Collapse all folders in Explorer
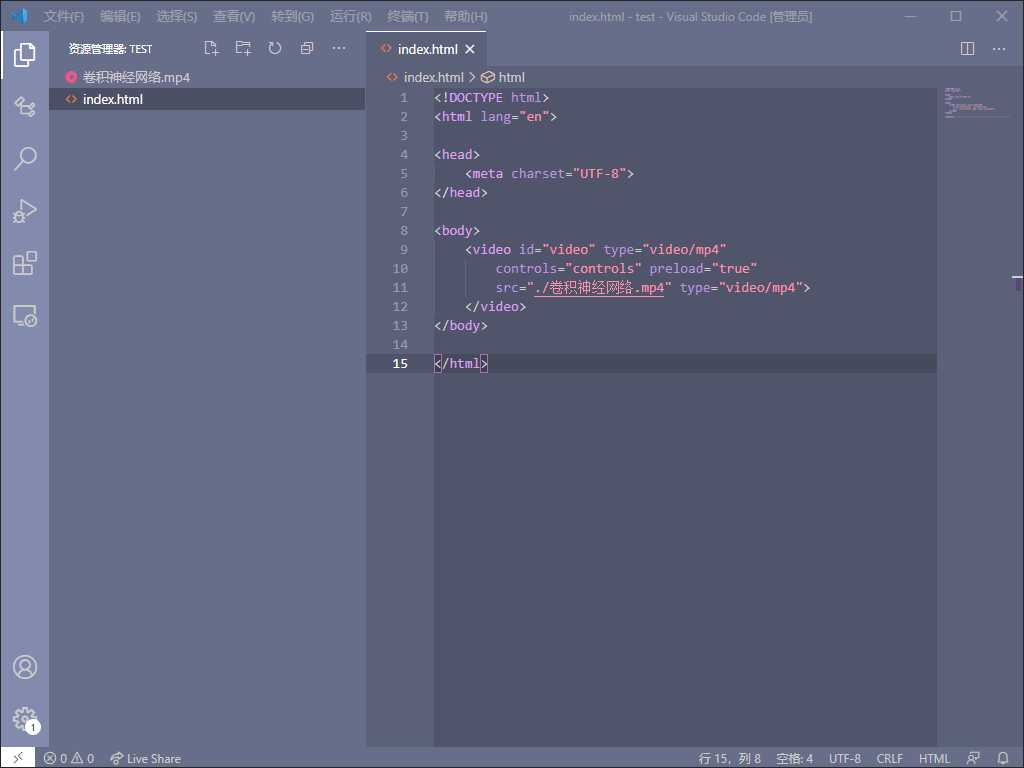The width and height of the screenshot is (1024, 768). 307,47
